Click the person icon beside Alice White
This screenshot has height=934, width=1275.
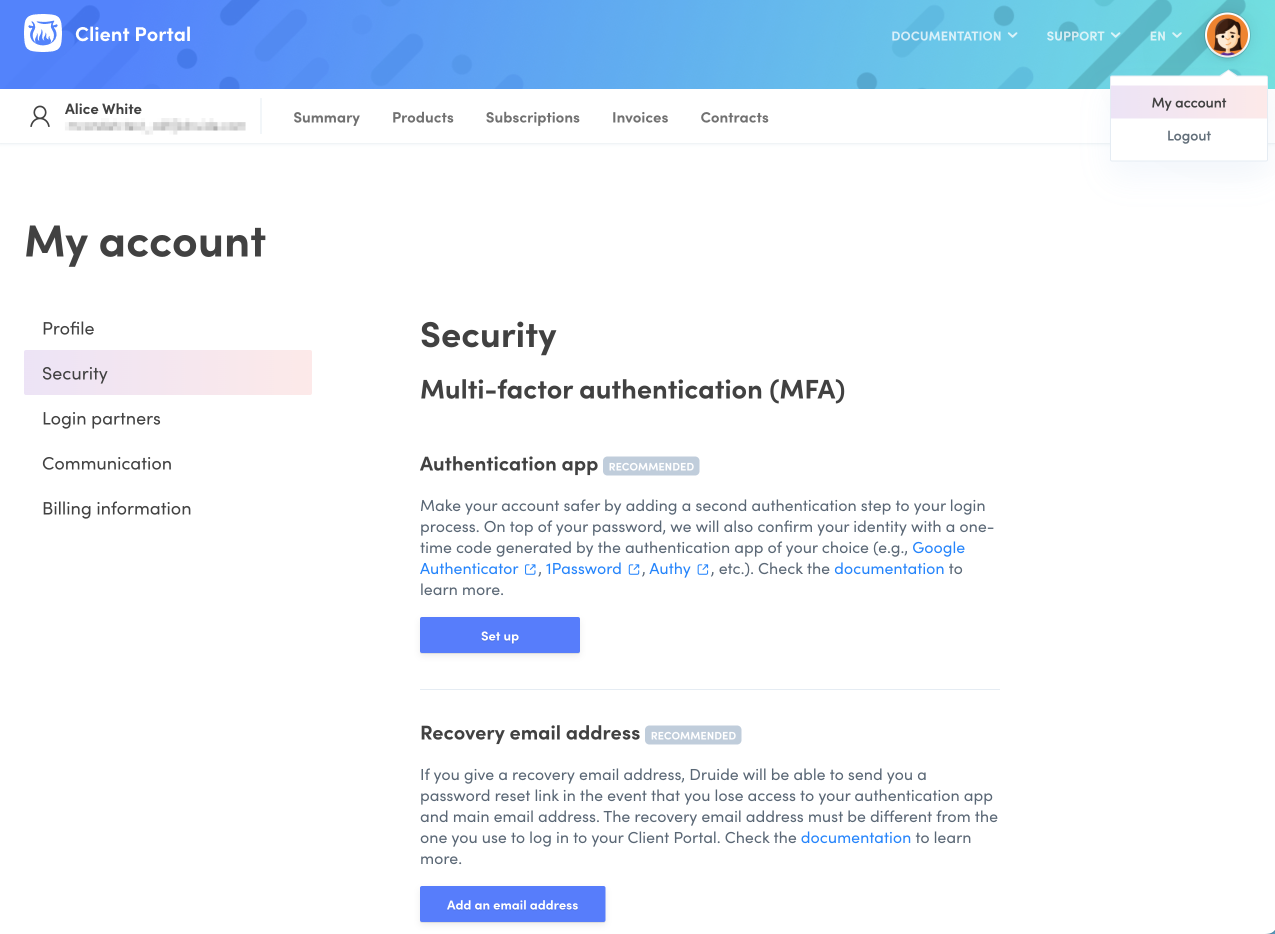tap(40, 117)
